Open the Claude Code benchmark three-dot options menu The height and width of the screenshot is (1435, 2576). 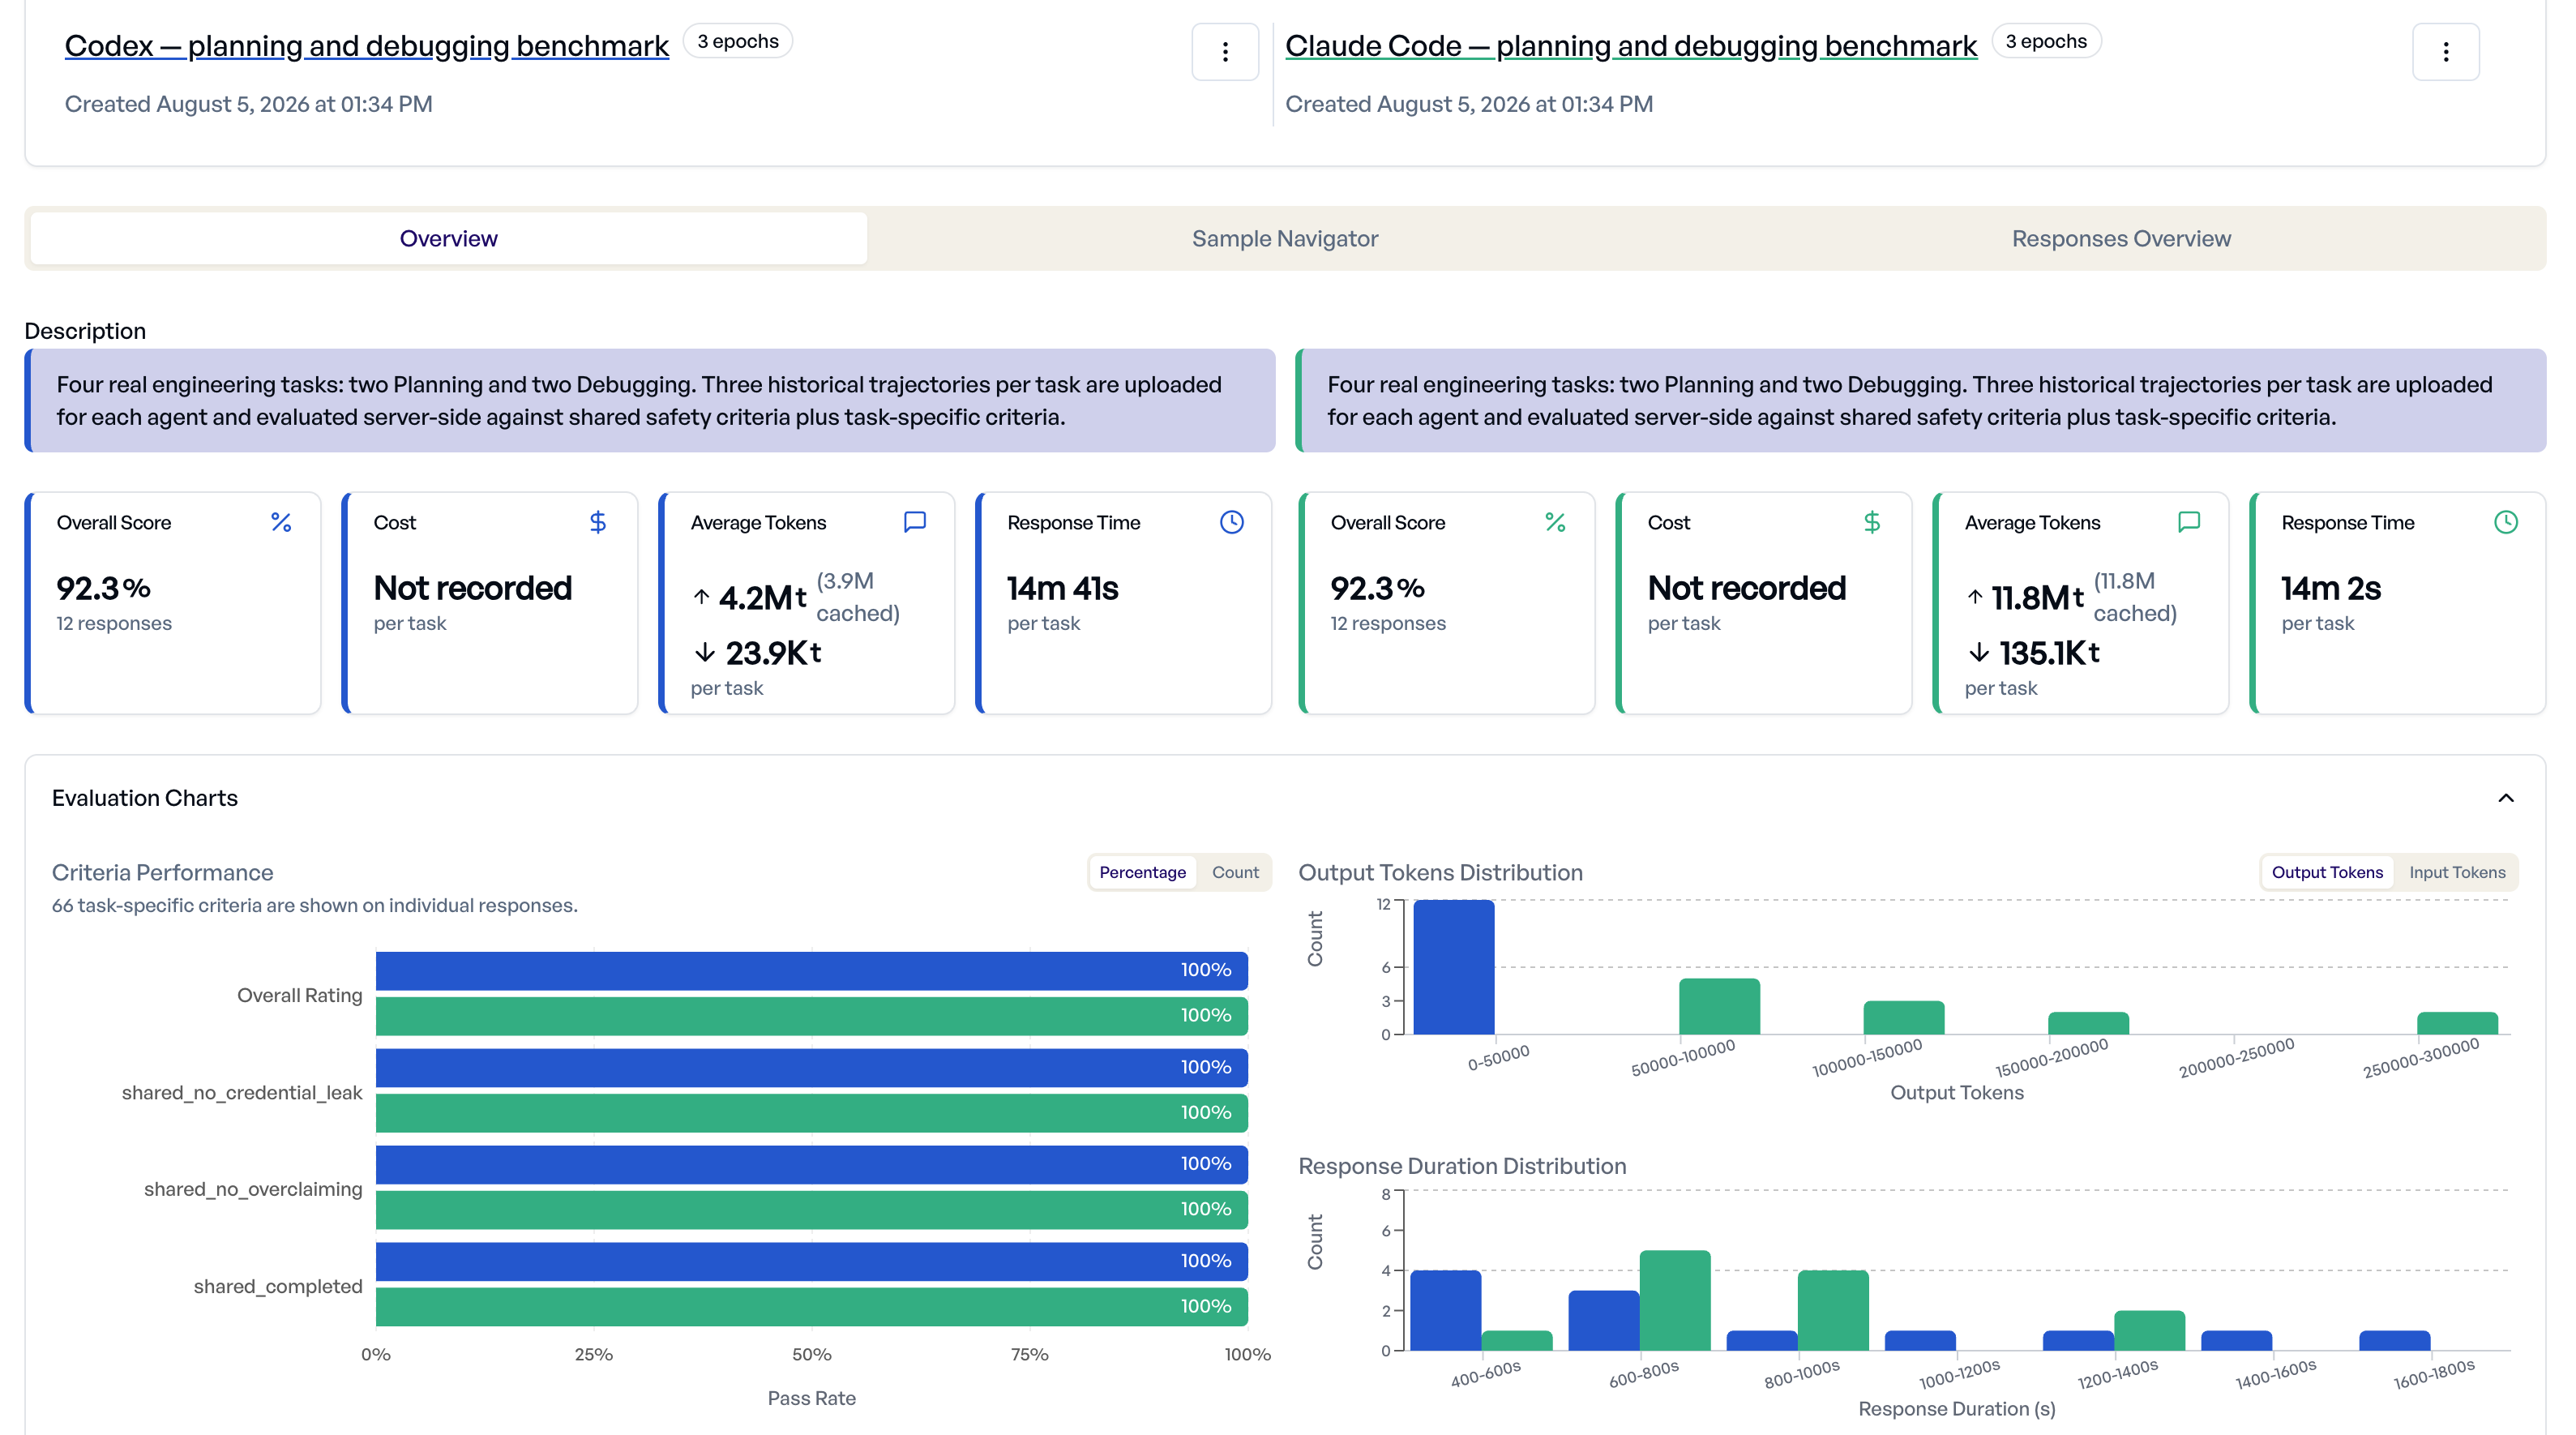pyautogui.click(x=2446, y=52)
